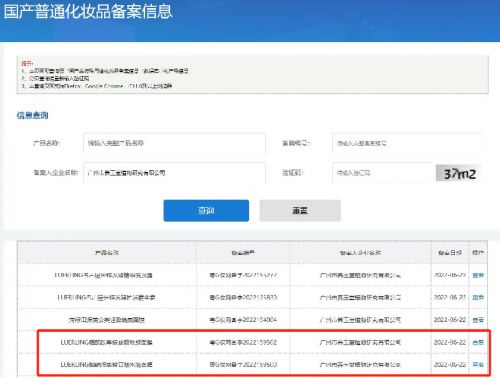Click the blue 查询 search button
500x378 pixels.
coord(206,210)
